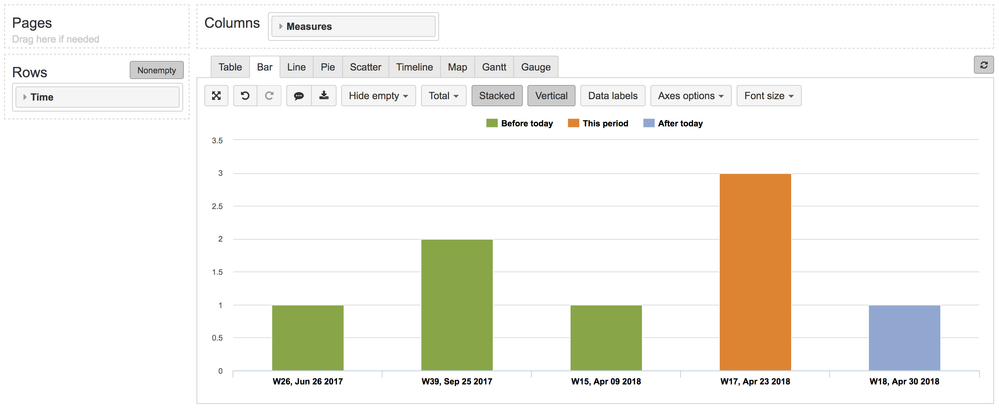Open the comment bubble icon

[x=299, y=96]
